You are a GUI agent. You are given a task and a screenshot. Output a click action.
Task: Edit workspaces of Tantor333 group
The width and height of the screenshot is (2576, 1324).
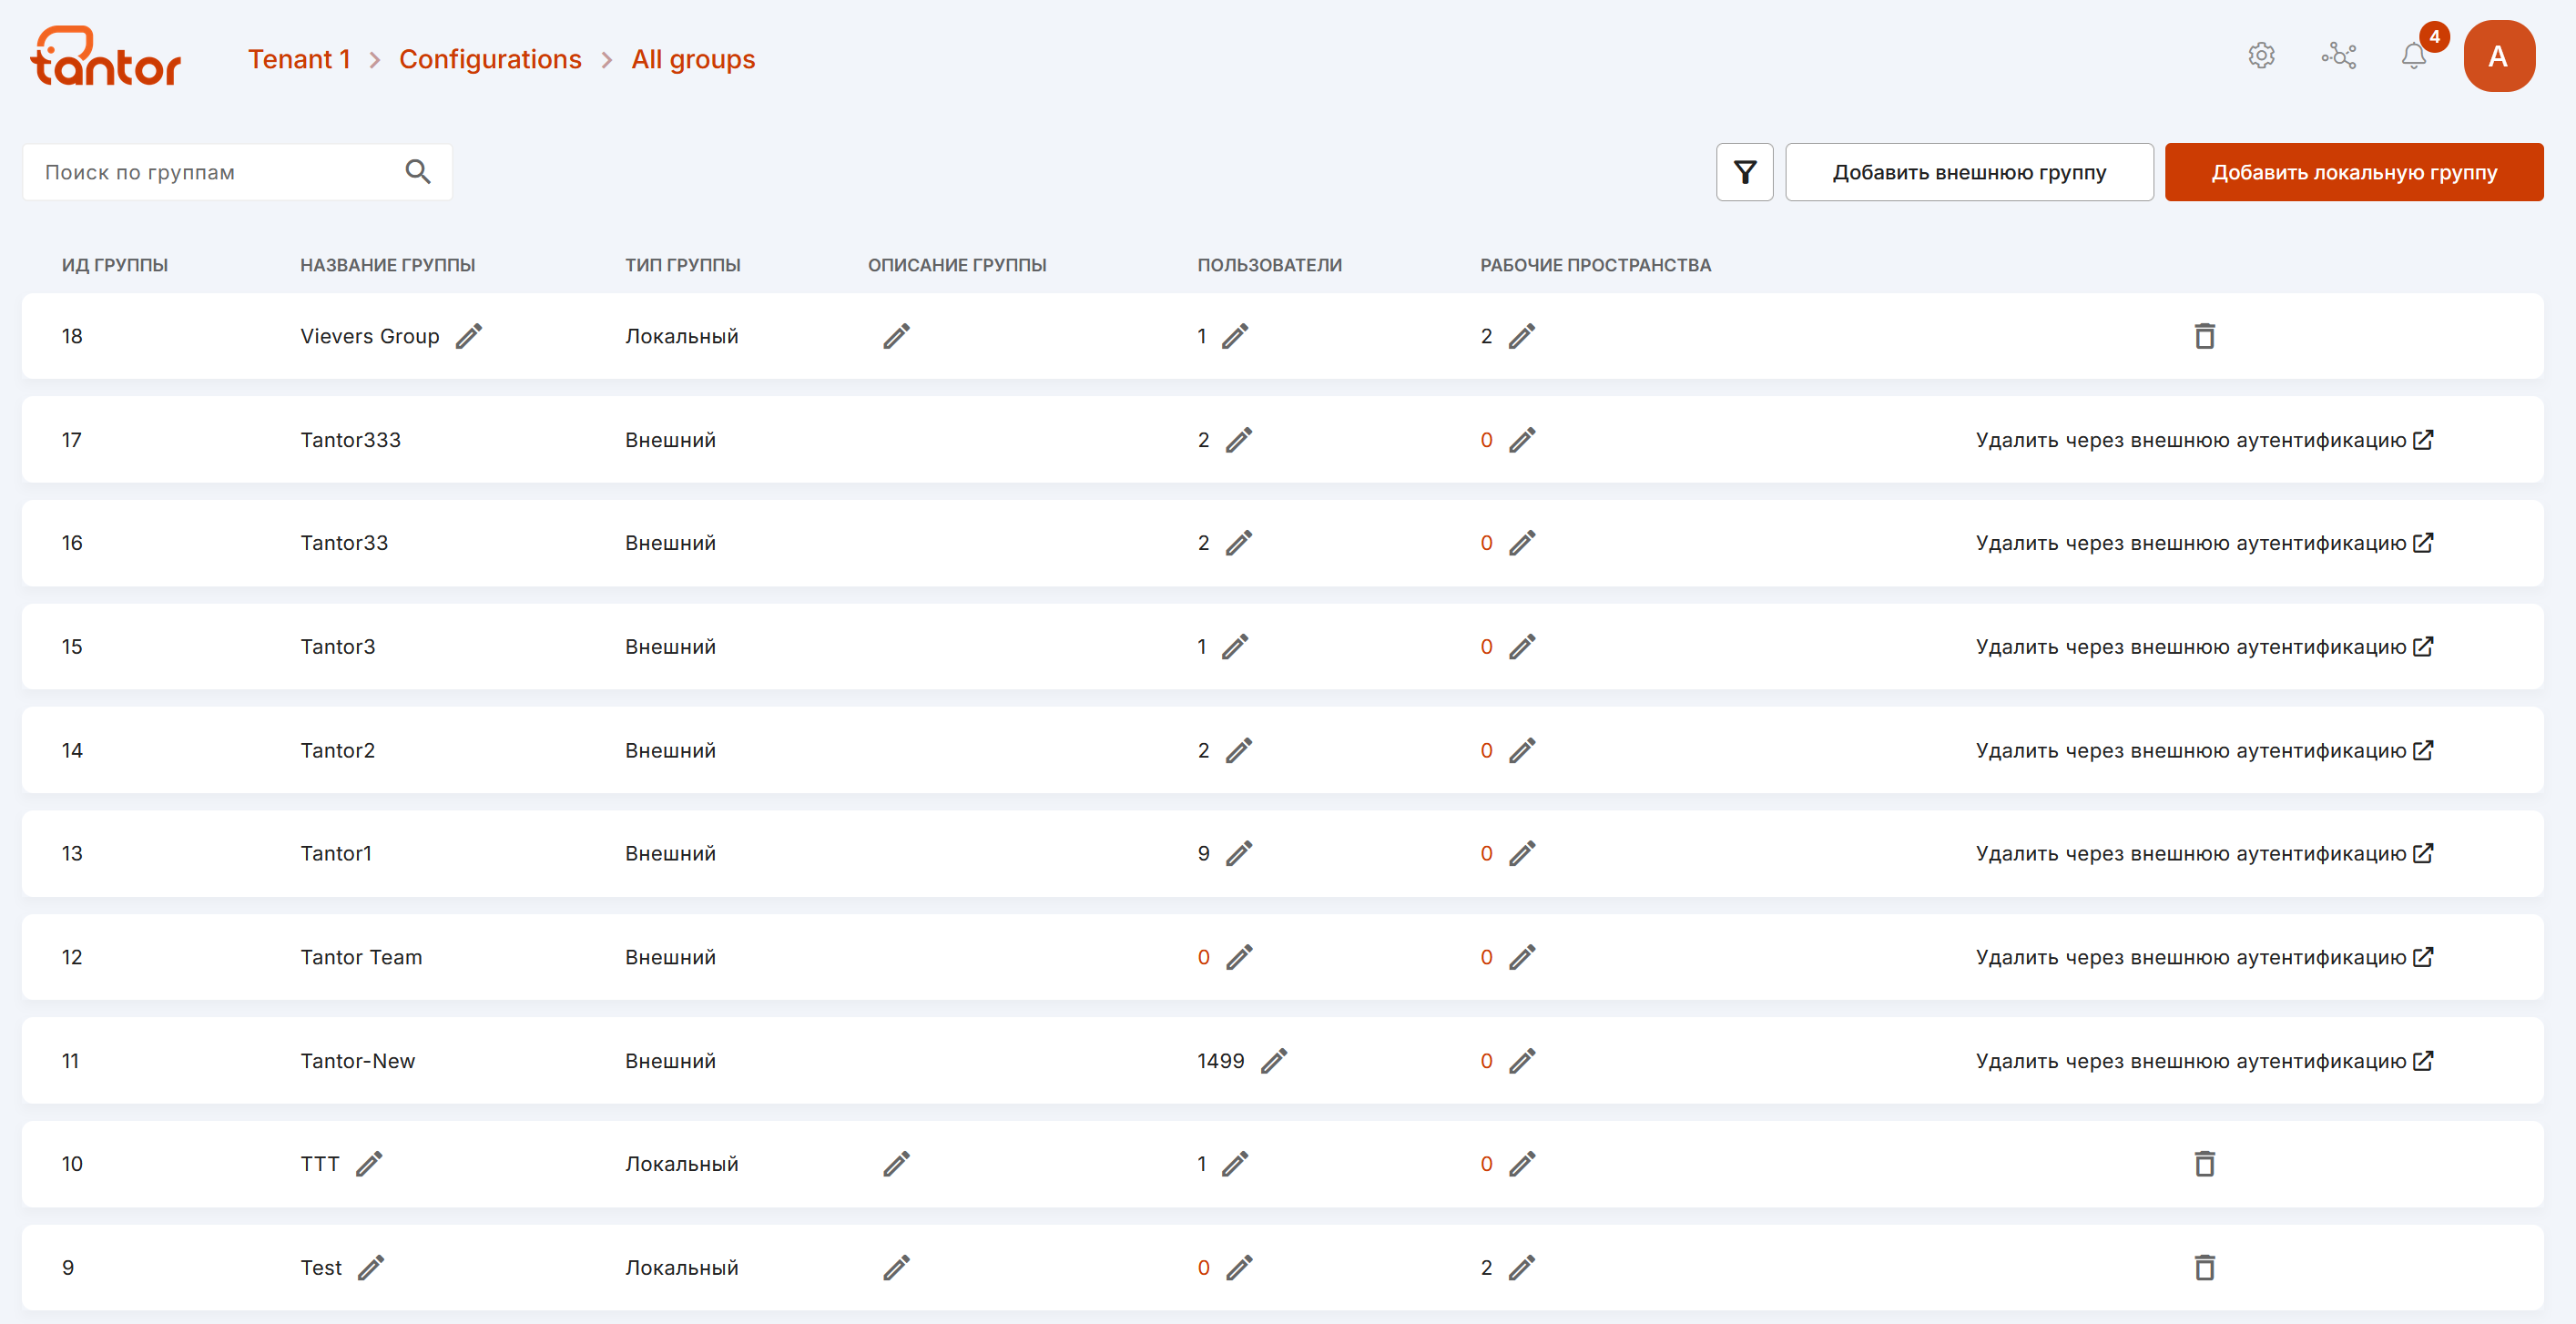(1521, 440)
